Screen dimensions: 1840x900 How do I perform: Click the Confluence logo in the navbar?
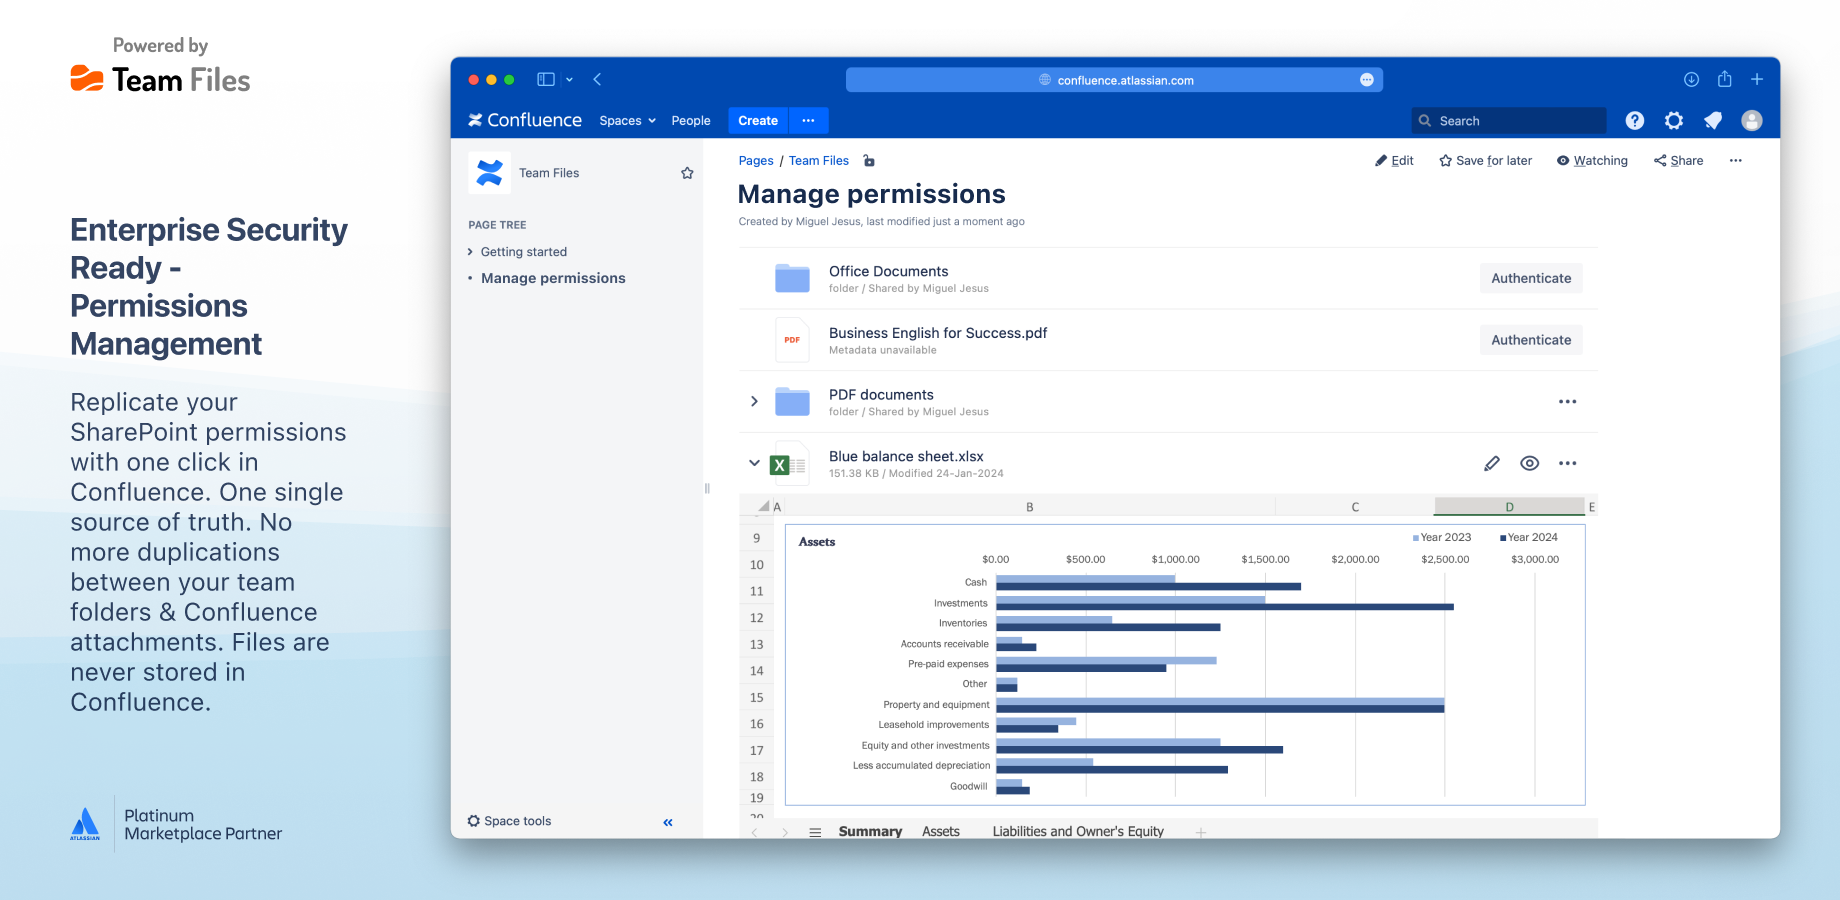[x=524, y=119]
